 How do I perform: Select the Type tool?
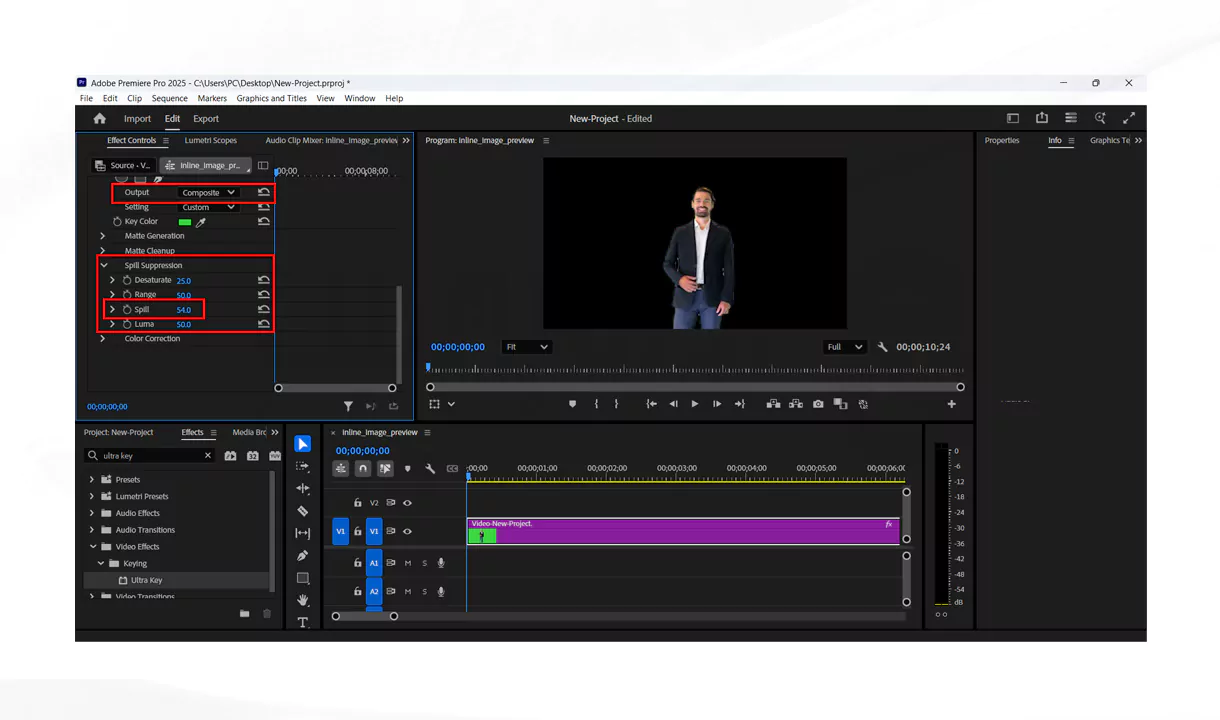coord(303,622)
